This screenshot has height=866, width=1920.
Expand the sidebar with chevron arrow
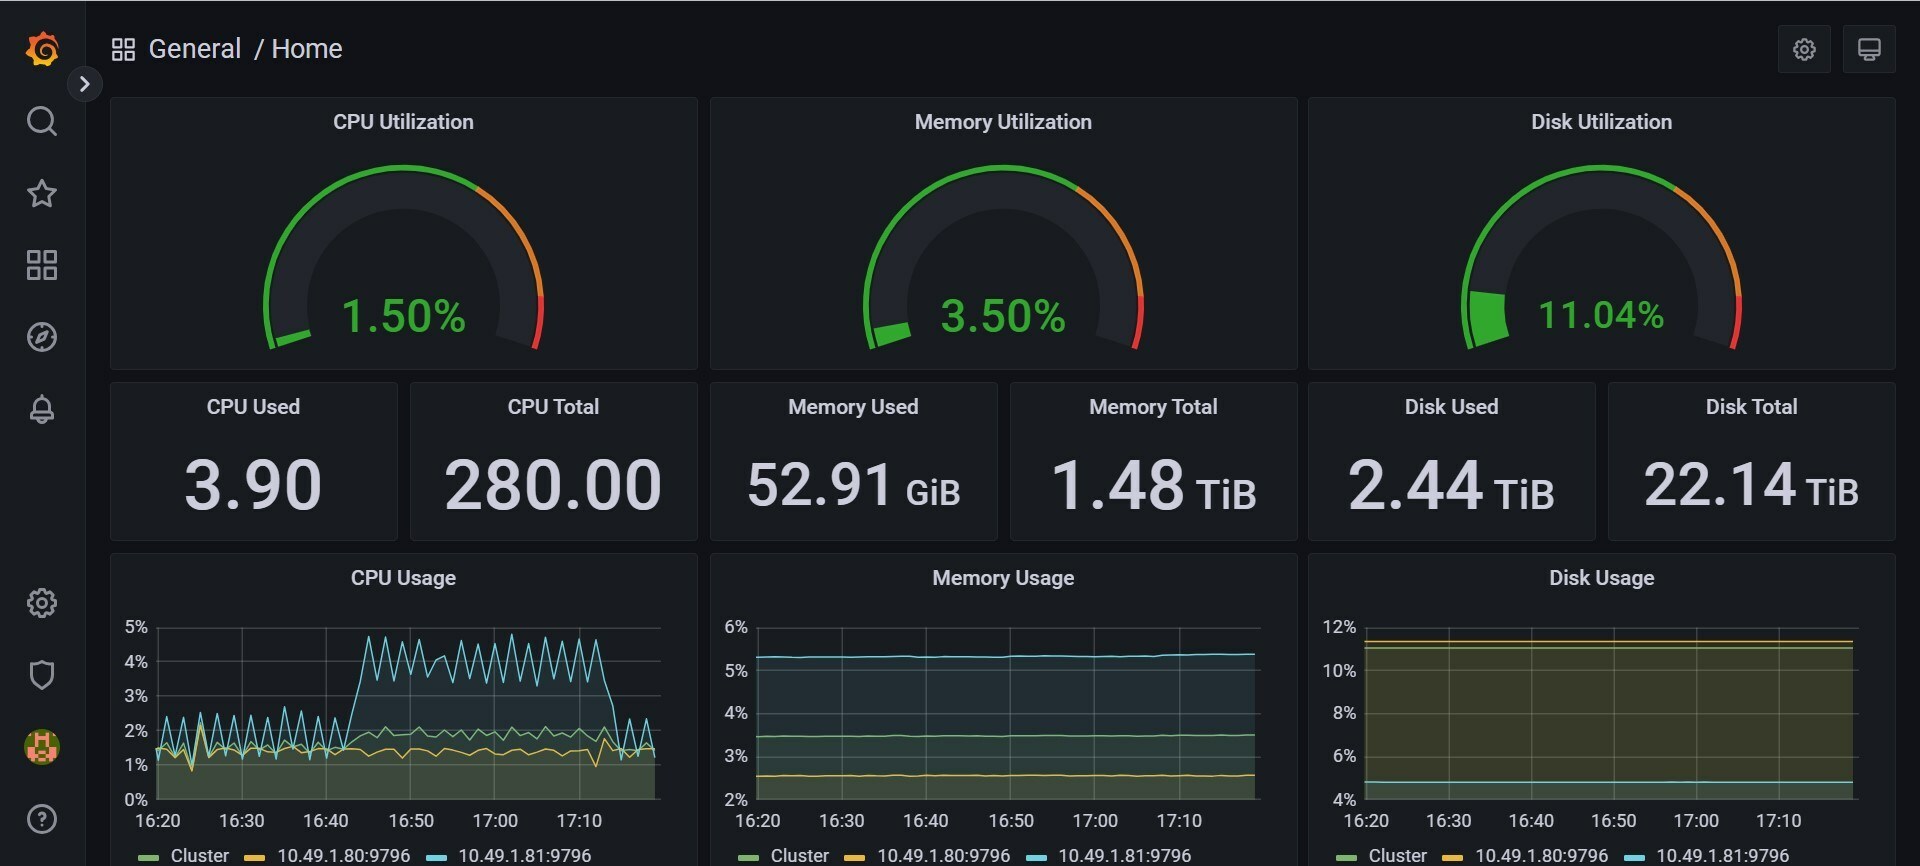click(x=85, y=84)
